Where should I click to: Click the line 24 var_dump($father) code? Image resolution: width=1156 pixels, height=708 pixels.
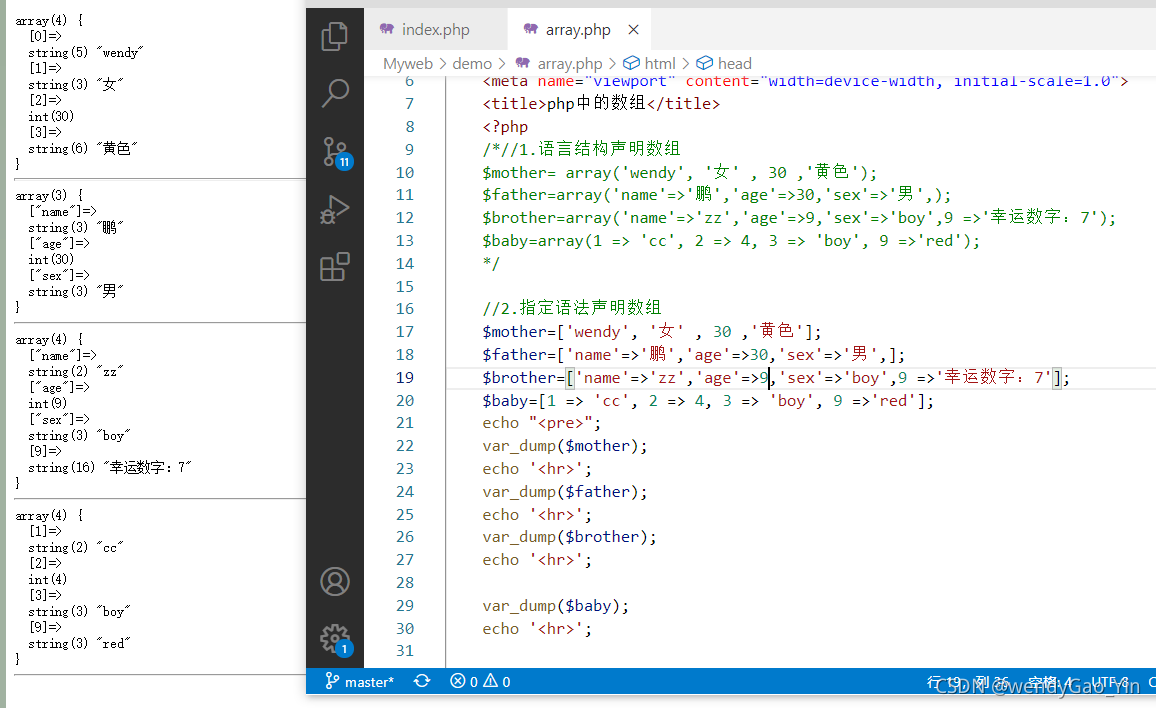[565, 492]
